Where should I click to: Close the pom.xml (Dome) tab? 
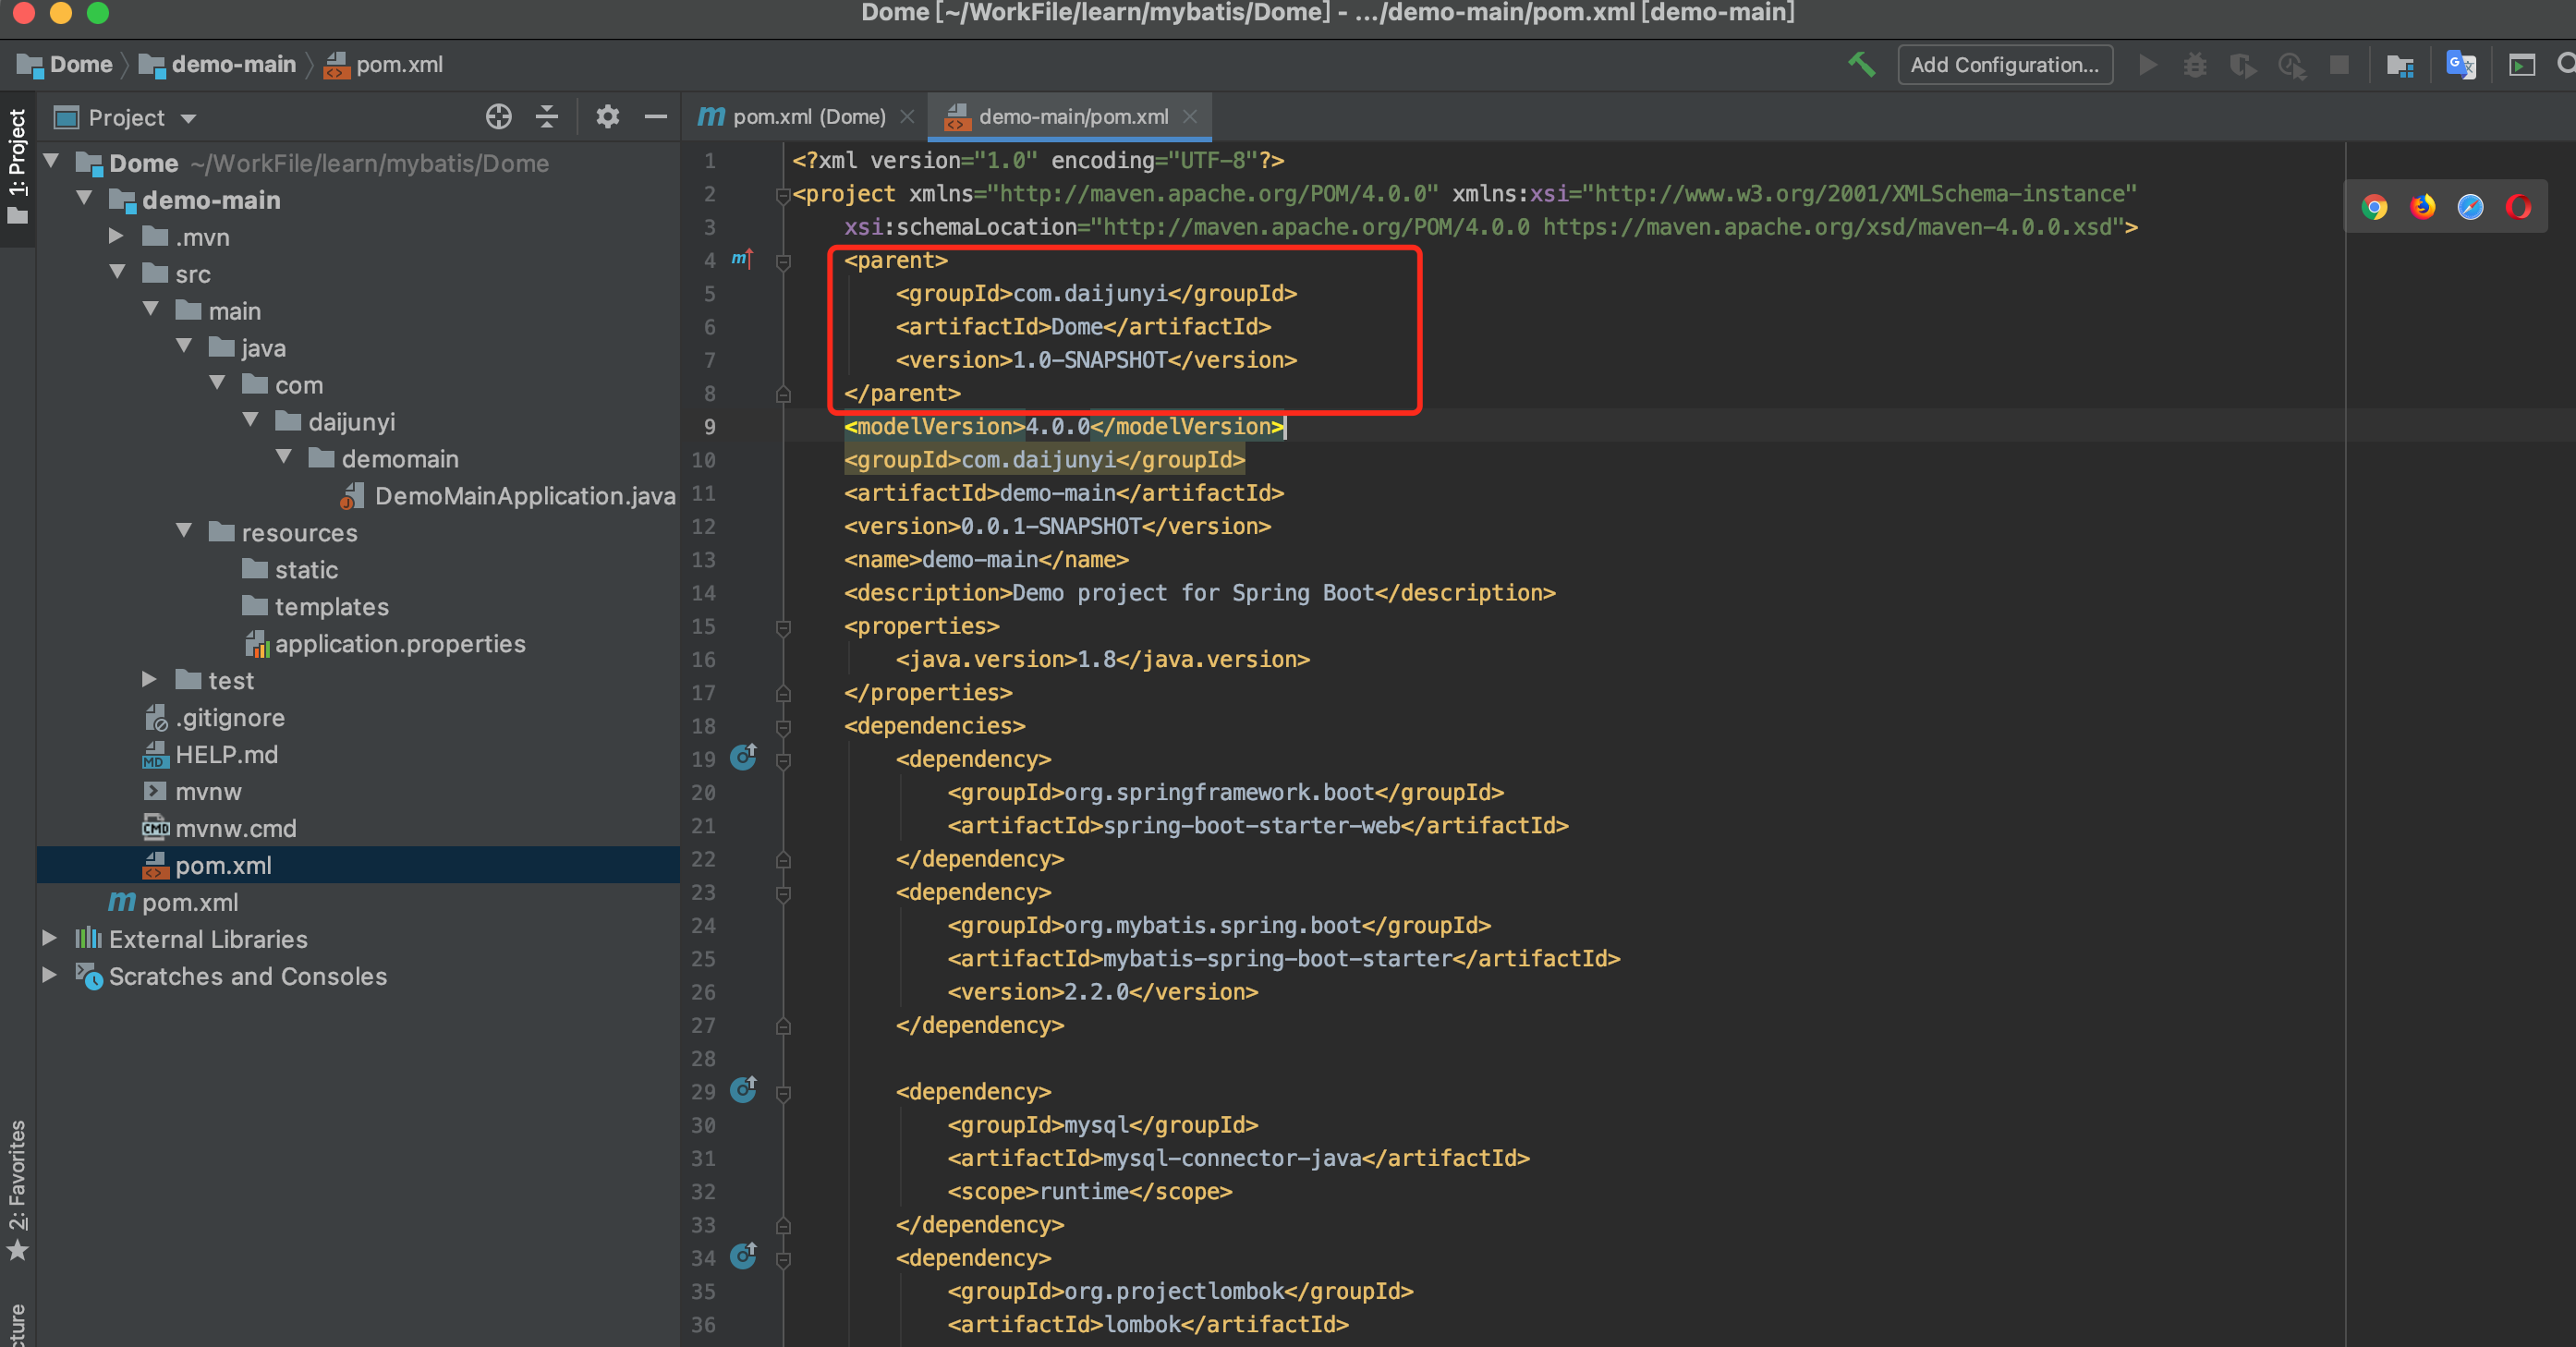coord(907,117)
